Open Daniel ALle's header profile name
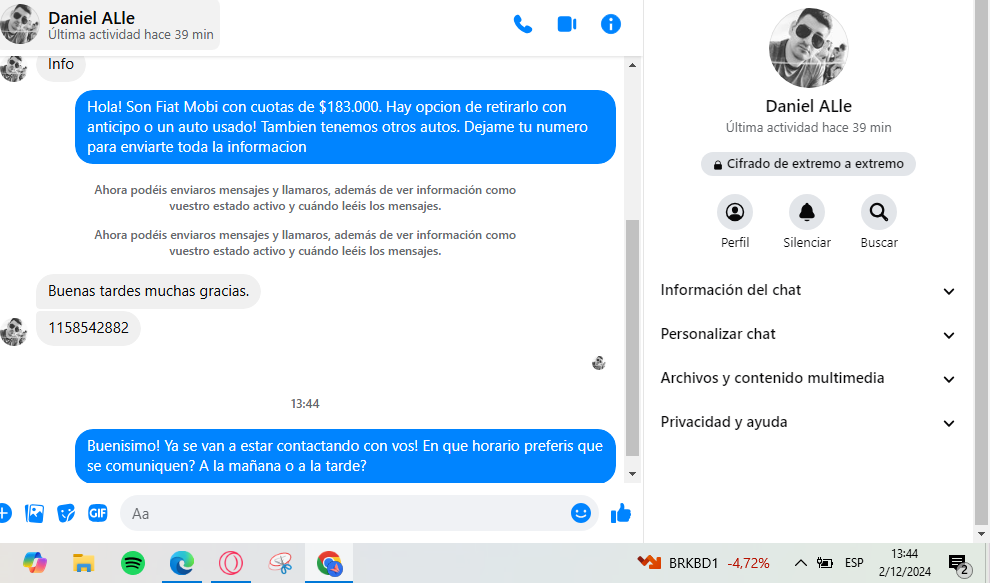This screenshot has width=990, height=583. pos(92,18)
